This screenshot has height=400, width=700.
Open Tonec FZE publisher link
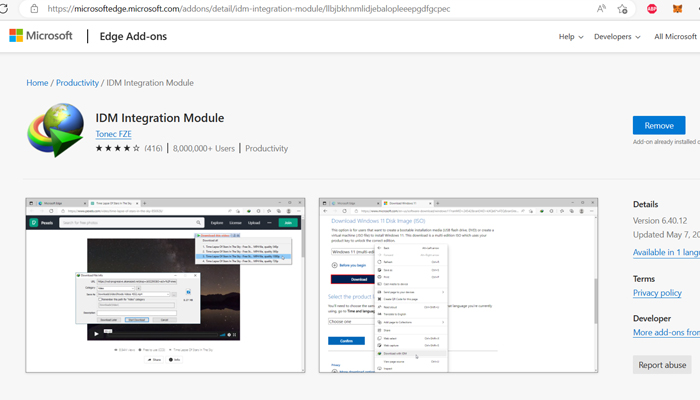113,134
